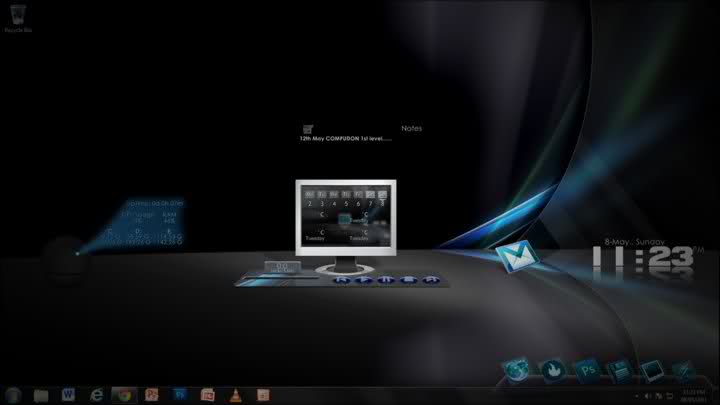The width and height of the screenshot is (720, 405).
Task: Click play button on player widget
Action: (x=363, y=279)
